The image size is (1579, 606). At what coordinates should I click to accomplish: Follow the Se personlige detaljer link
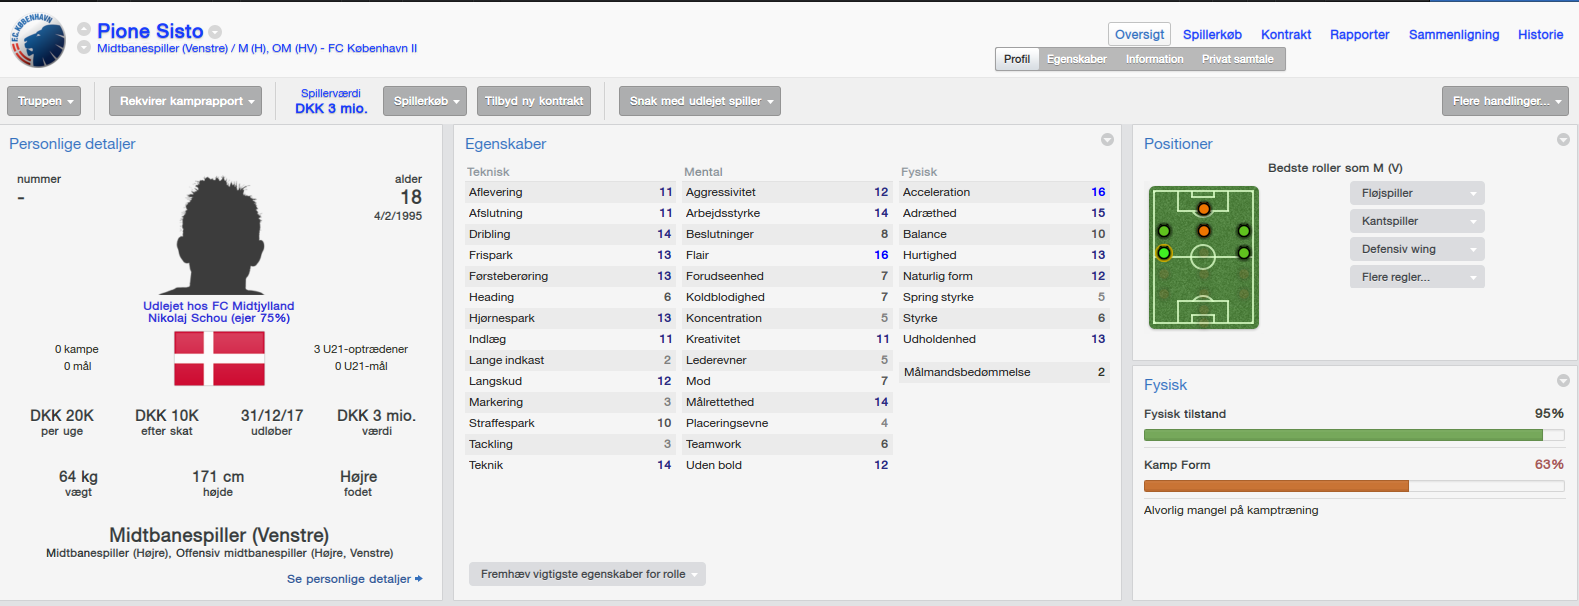pyautogui.click(x=354, y=579)
